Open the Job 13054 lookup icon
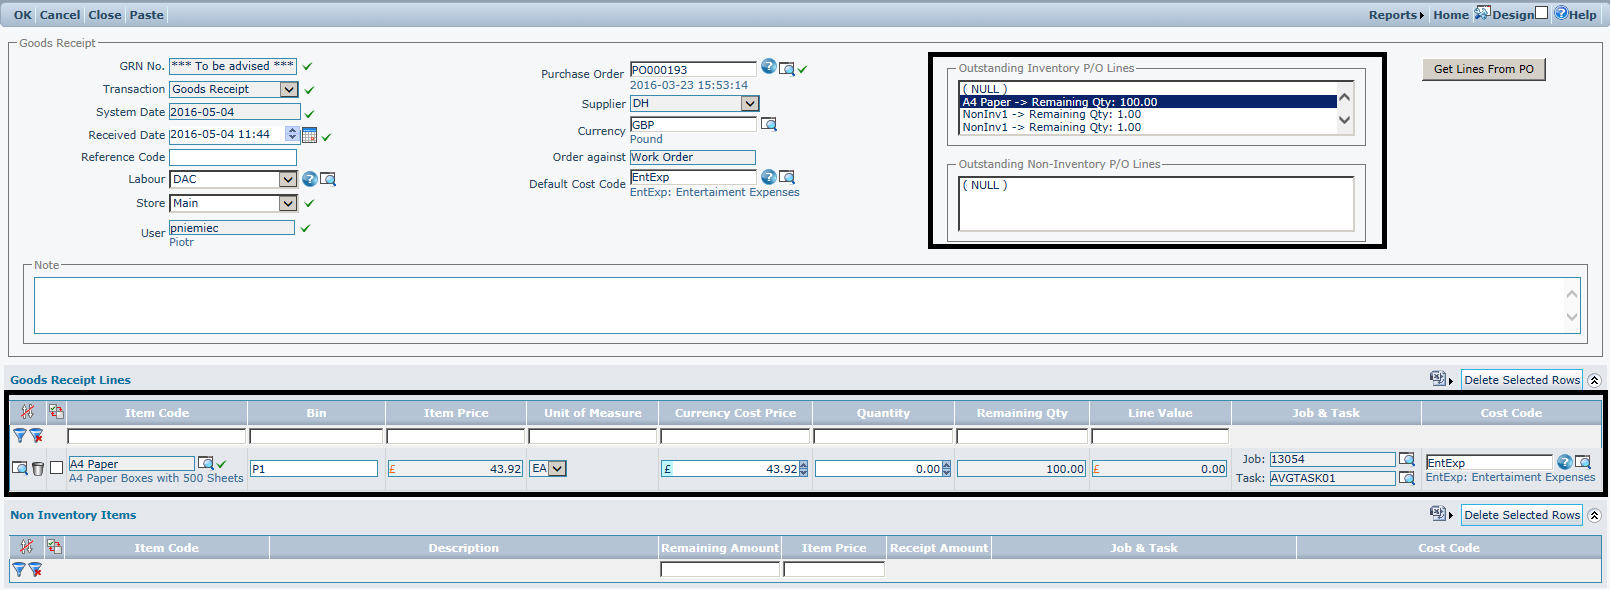Image resolution: width=1610 pixels, height=590 pixels. [1406, 459]
